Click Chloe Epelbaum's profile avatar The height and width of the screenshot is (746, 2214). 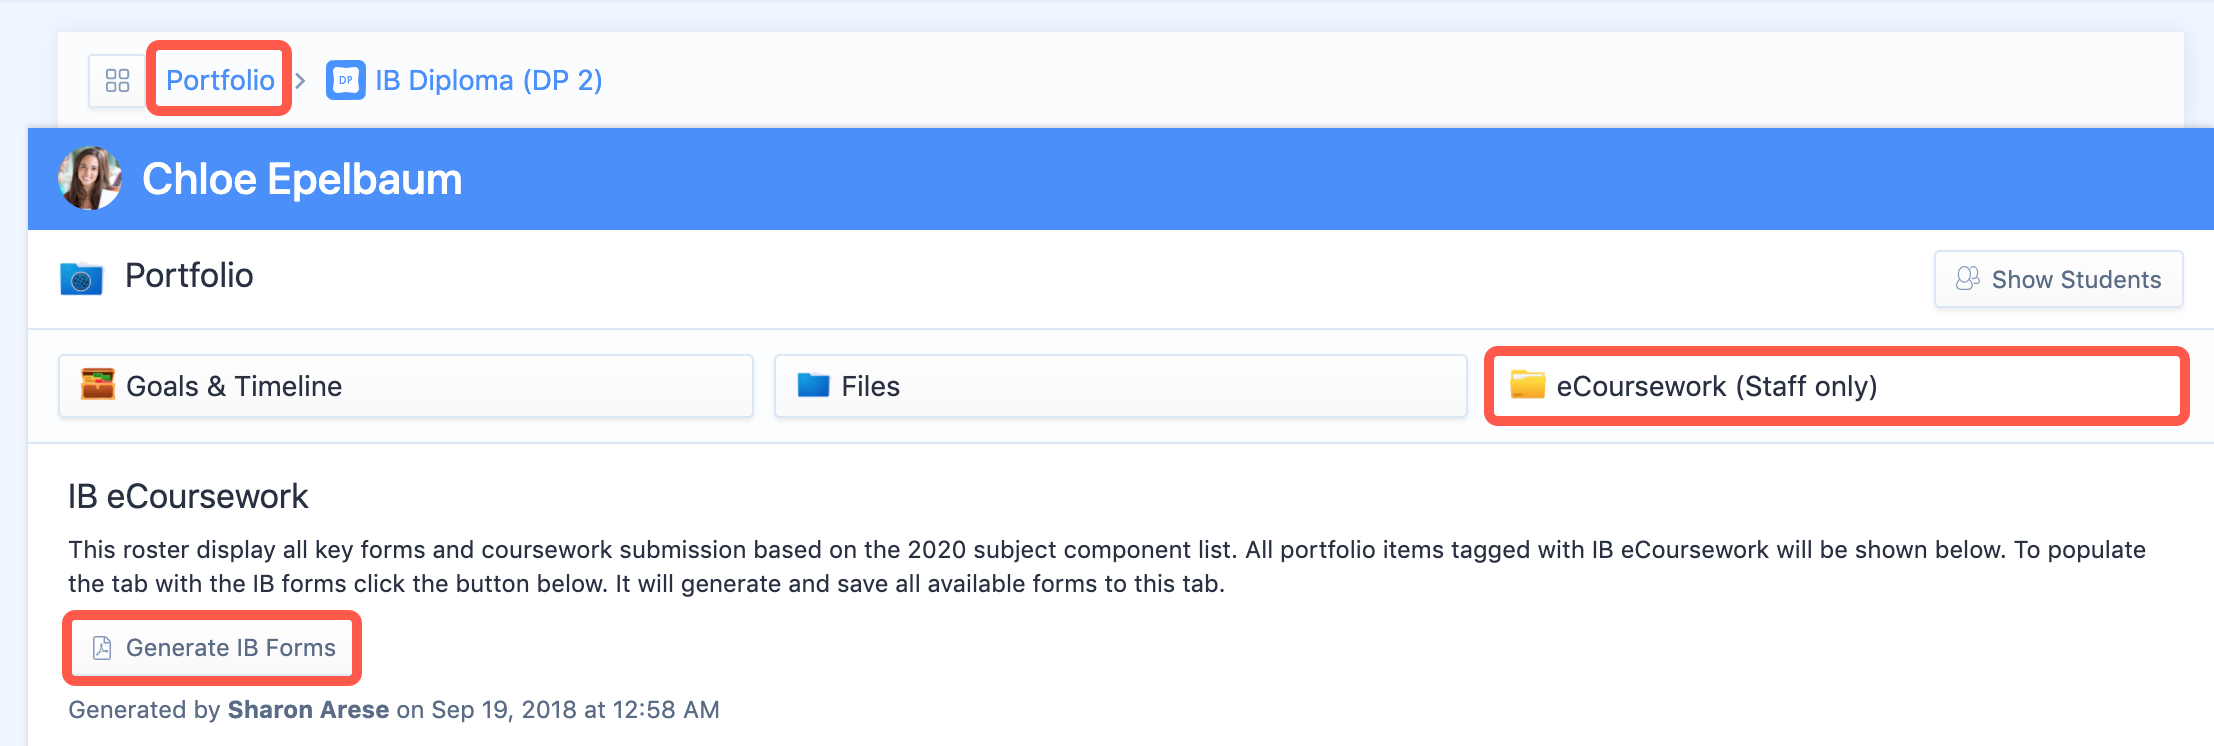click(90, 178)
